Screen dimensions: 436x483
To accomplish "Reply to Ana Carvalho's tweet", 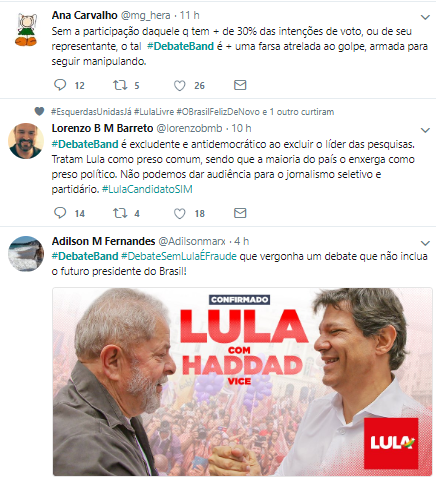I will [x=60, y=85].
